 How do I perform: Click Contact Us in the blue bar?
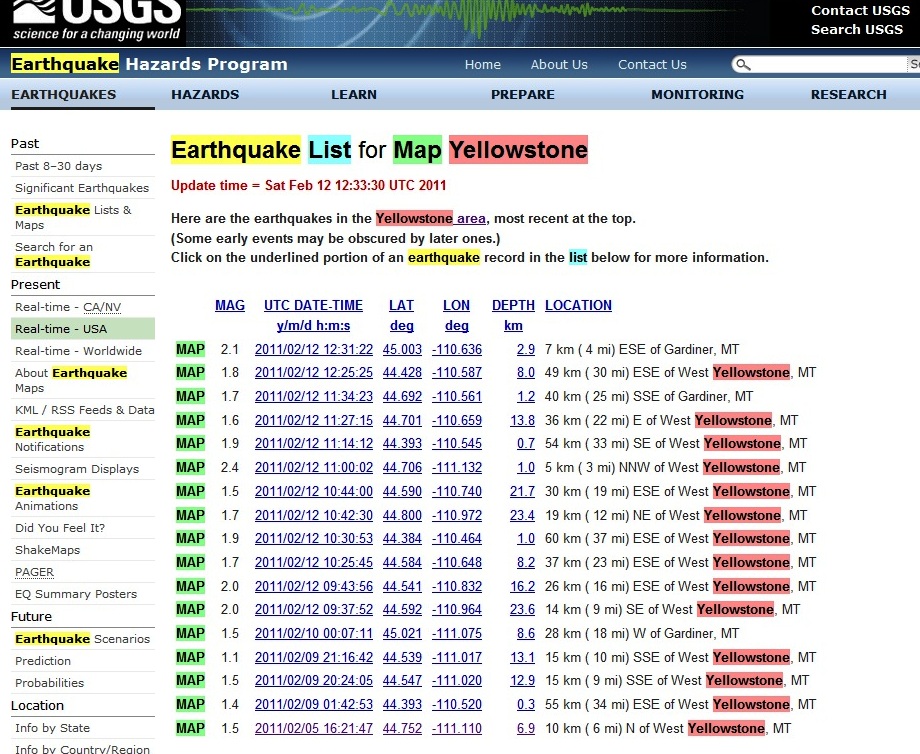(652, 65)
